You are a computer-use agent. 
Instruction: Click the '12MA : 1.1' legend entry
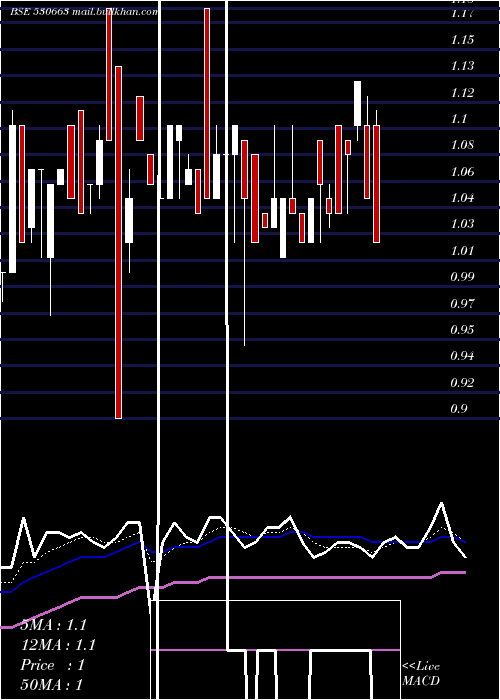[58, 645]
